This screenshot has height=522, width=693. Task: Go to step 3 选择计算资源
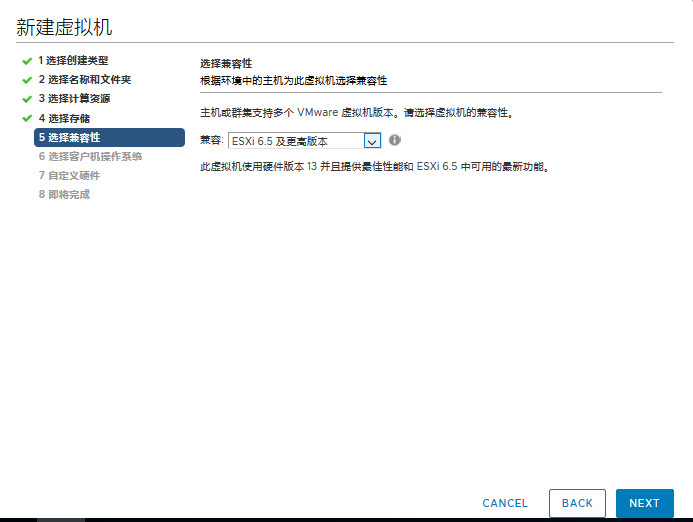(x=74, y=99)
